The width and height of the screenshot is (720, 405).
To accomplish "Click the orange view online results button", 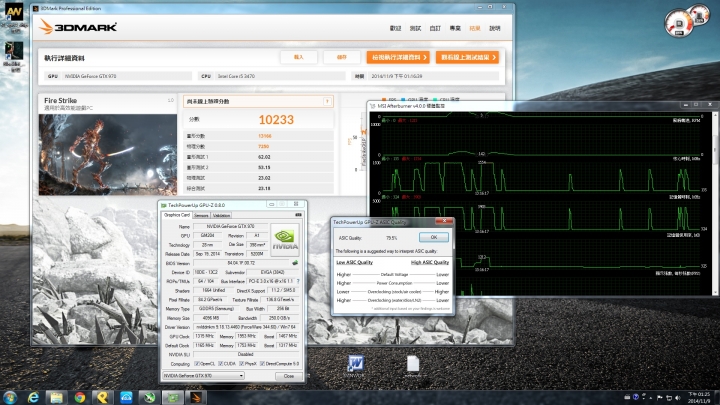I will 467,57.
